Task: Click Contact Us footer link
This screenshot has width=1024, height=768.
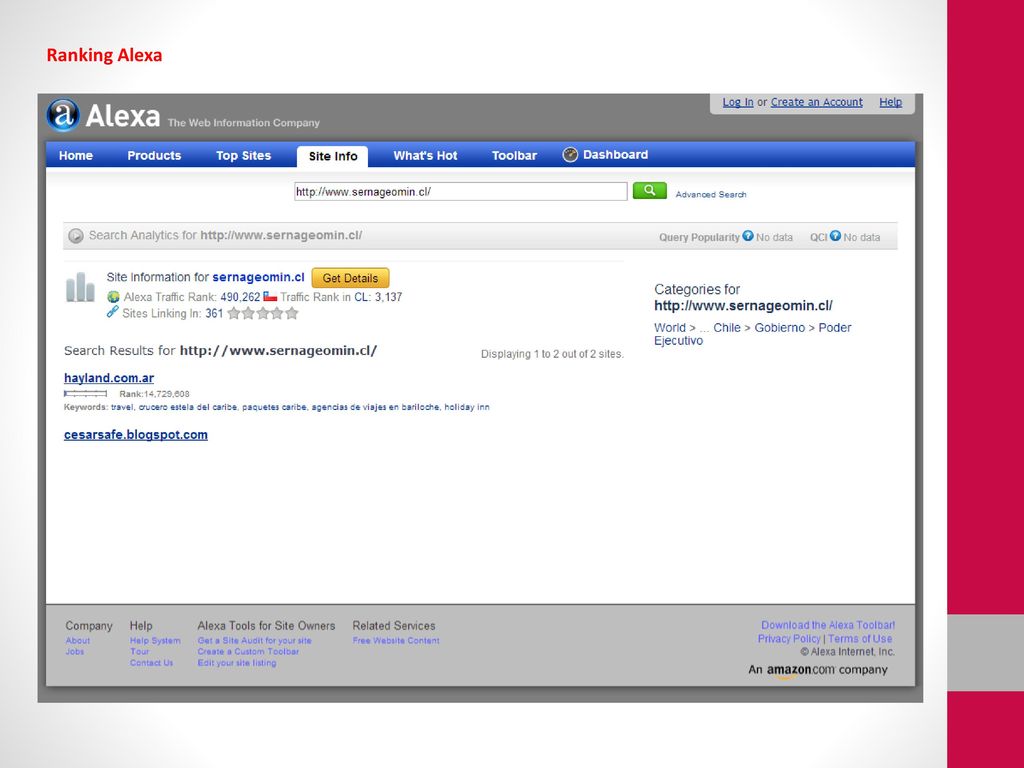Action: (152, 663)
